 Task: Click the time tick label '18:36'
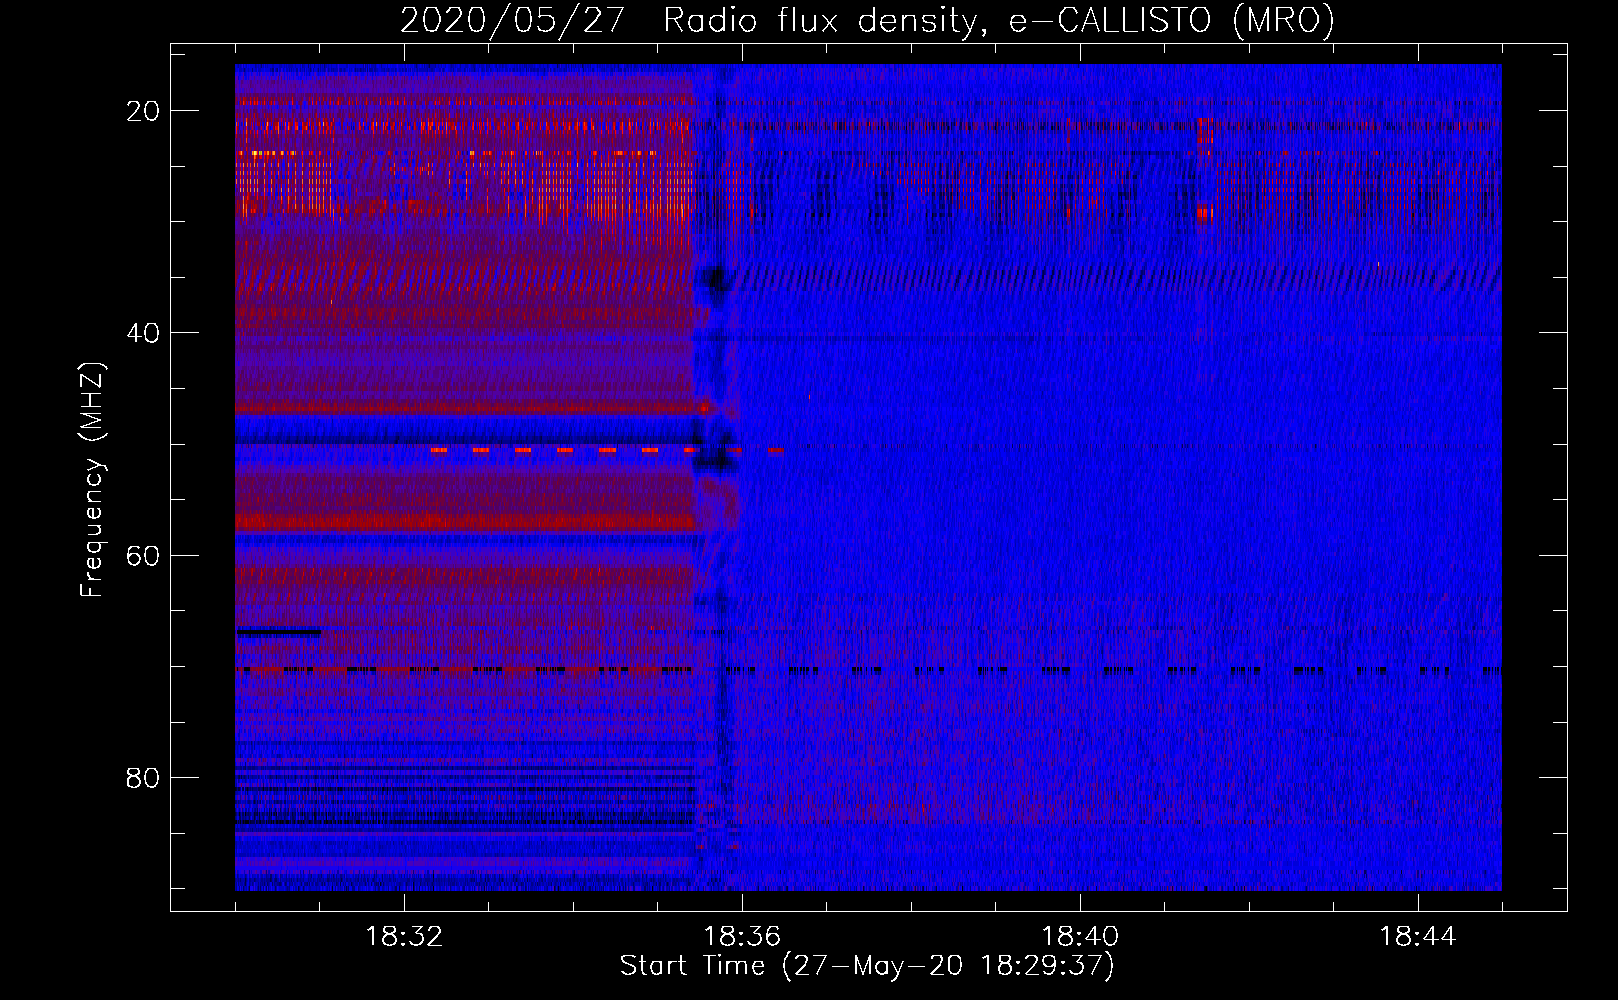click(742, 937)
